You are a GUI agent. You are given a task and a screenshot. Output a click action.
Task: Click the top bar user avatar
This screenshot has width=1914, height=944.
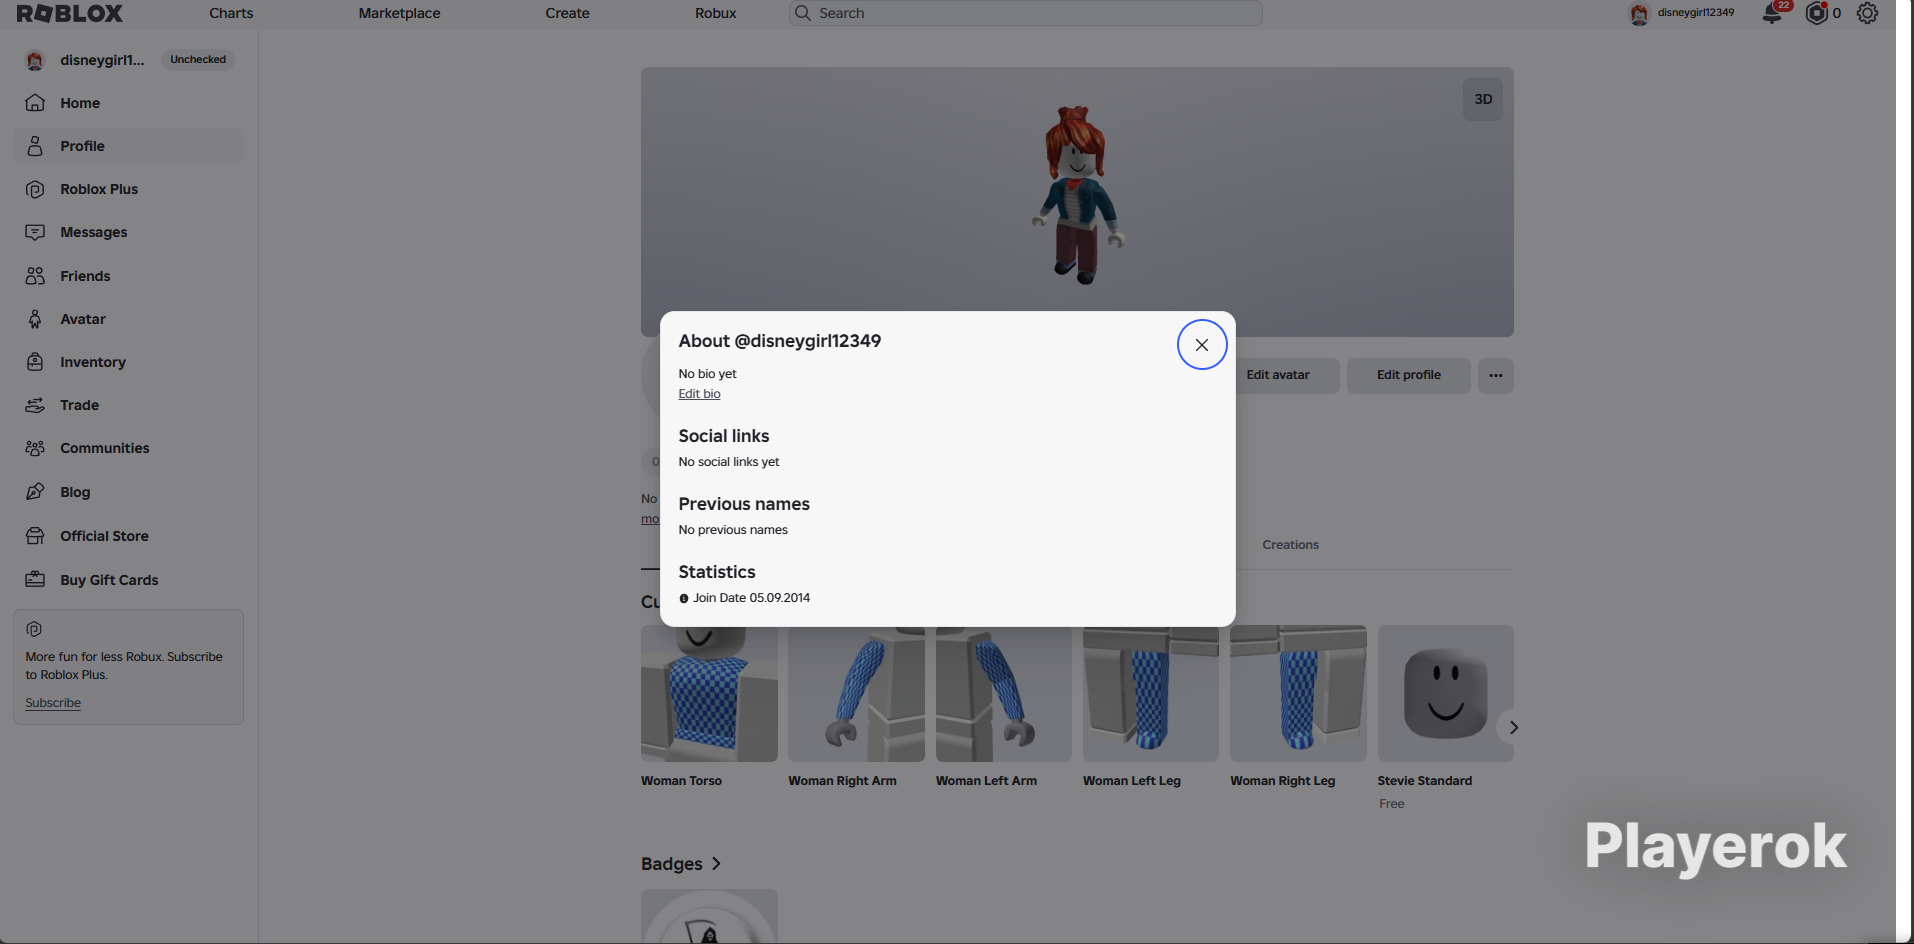[1639, 14]
